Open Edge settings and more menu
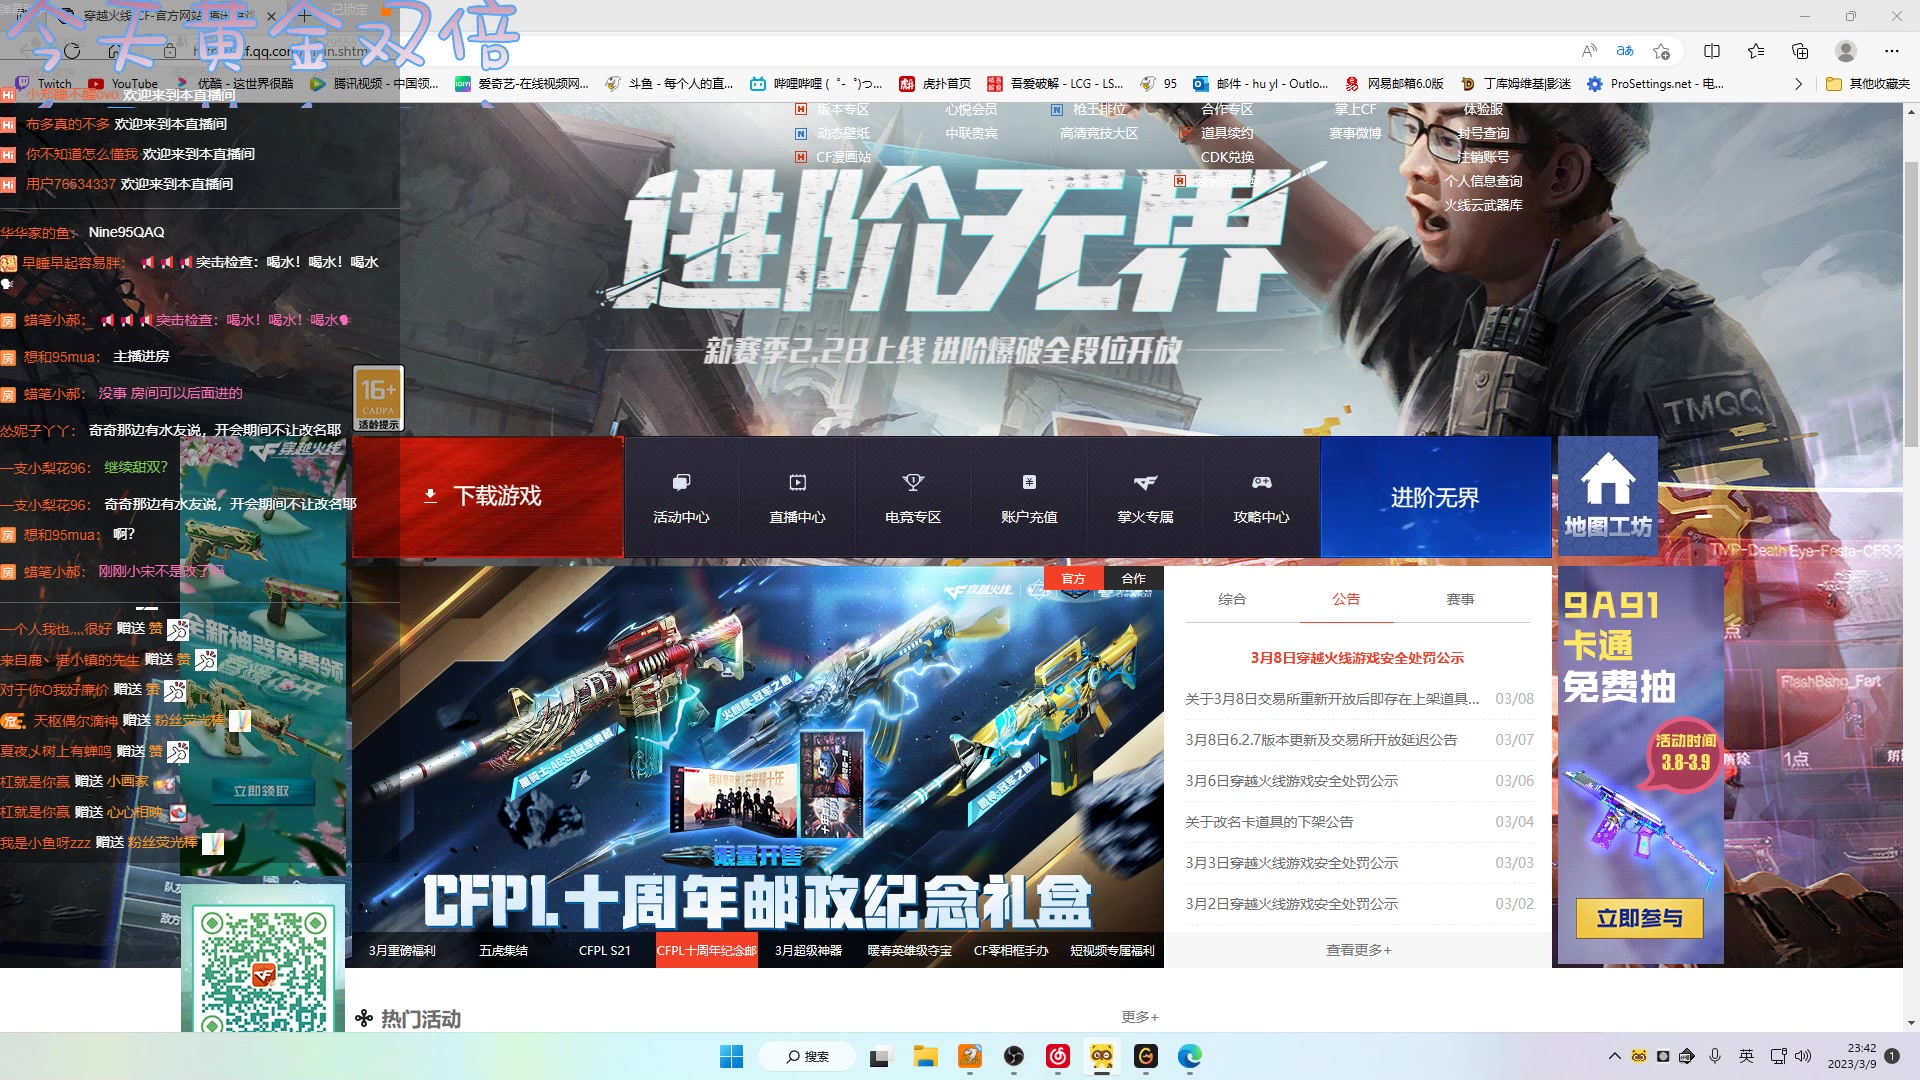The height and width of the screenshot is (1080, 1920). [x=1891, y=51]
